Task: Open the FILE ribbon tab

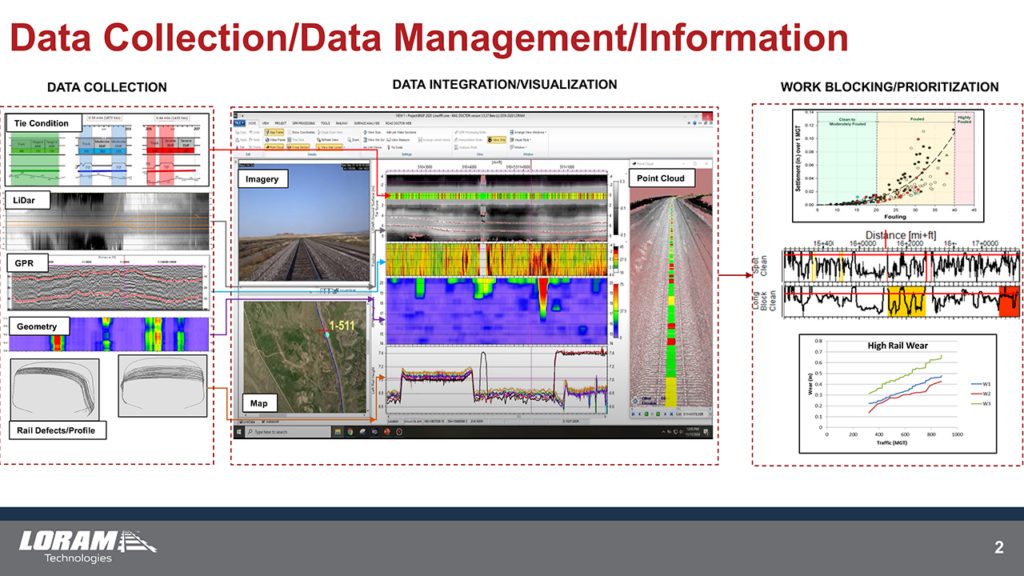Action: pos(239,123)
